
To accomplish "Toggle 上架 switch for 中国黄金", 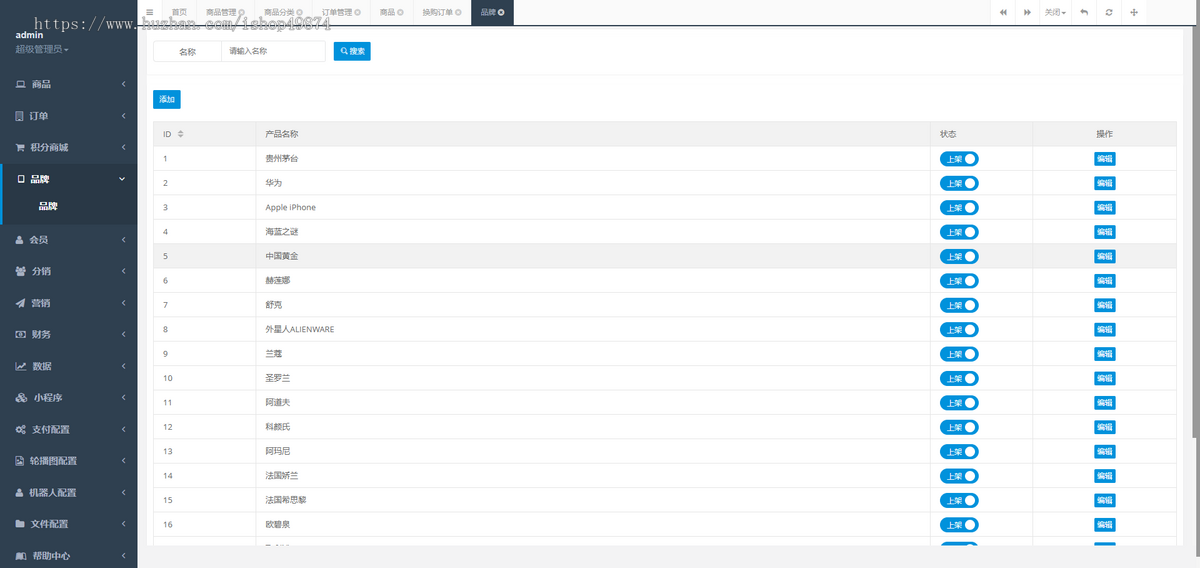I will point(959,256).
